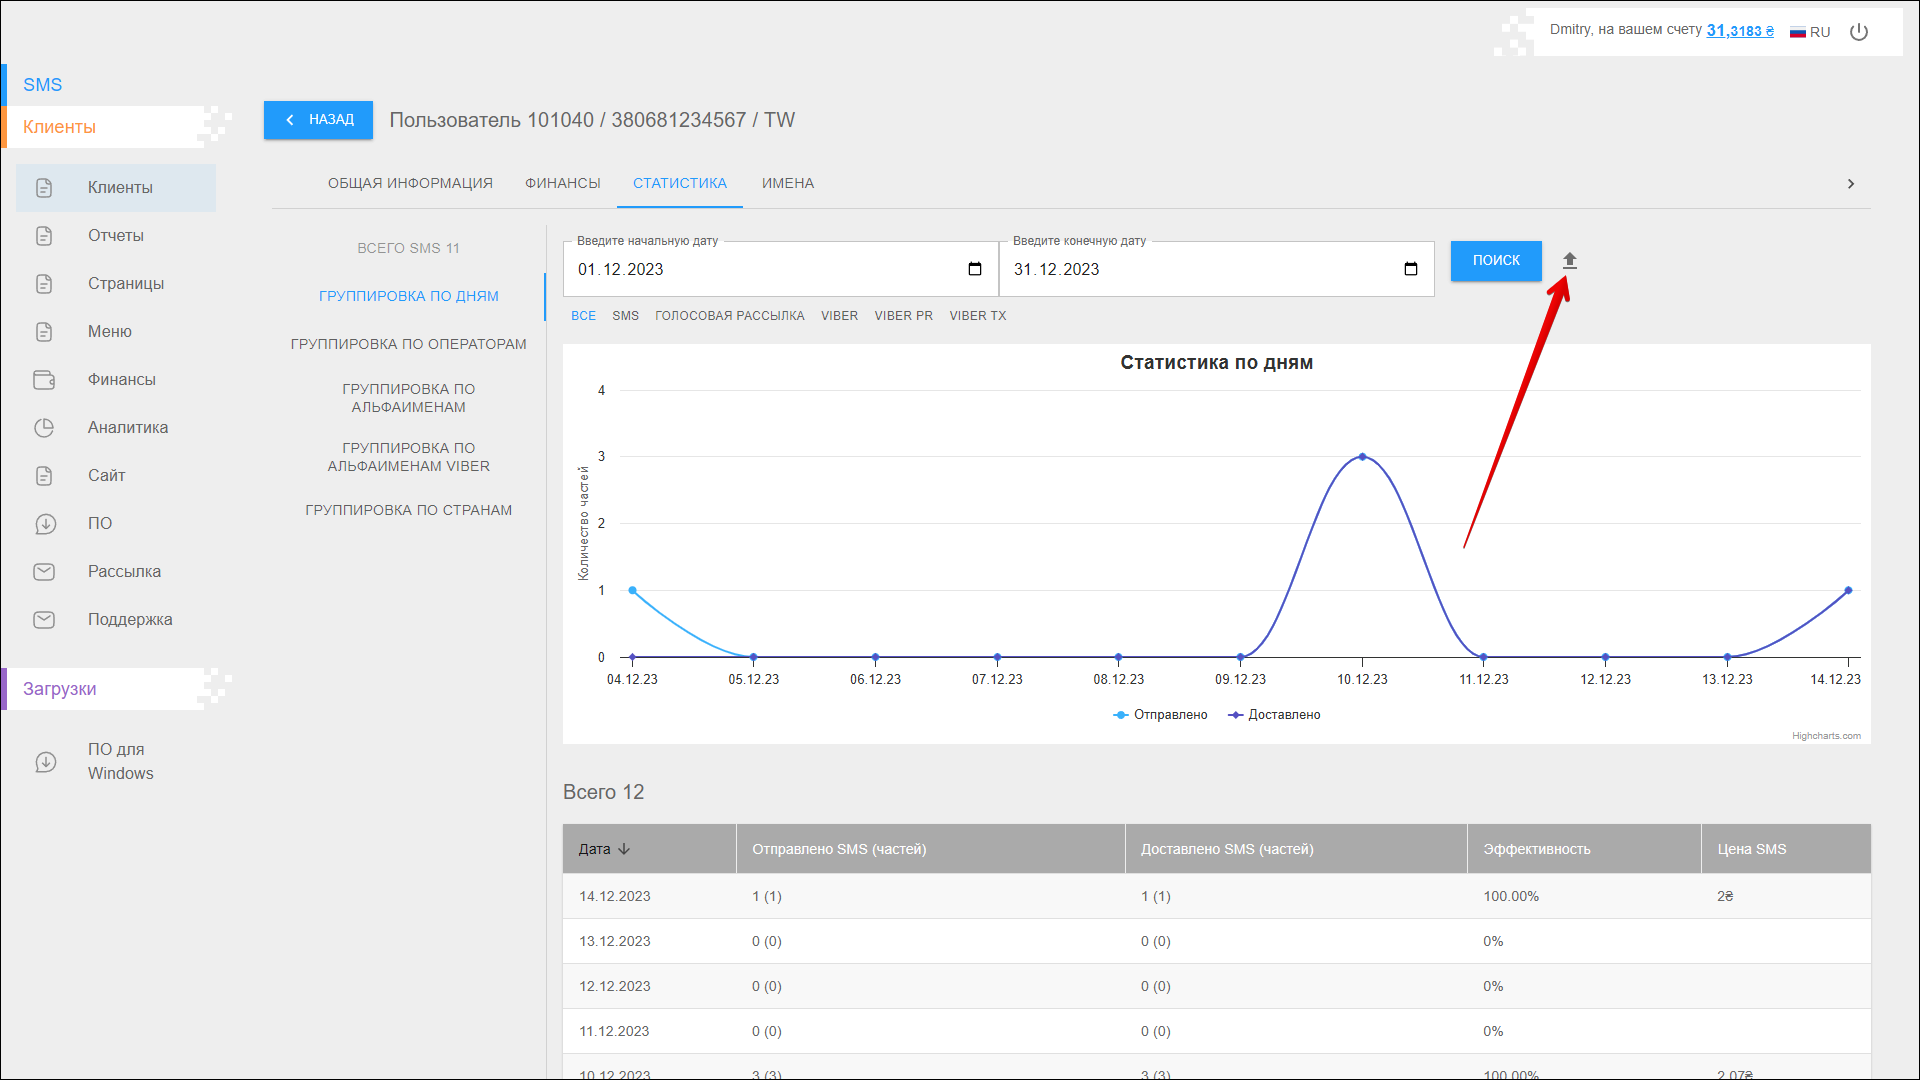This screenshot has width=1920, height=1080.
Task: Filter statistics by VIBER PR
Action: 903,316
